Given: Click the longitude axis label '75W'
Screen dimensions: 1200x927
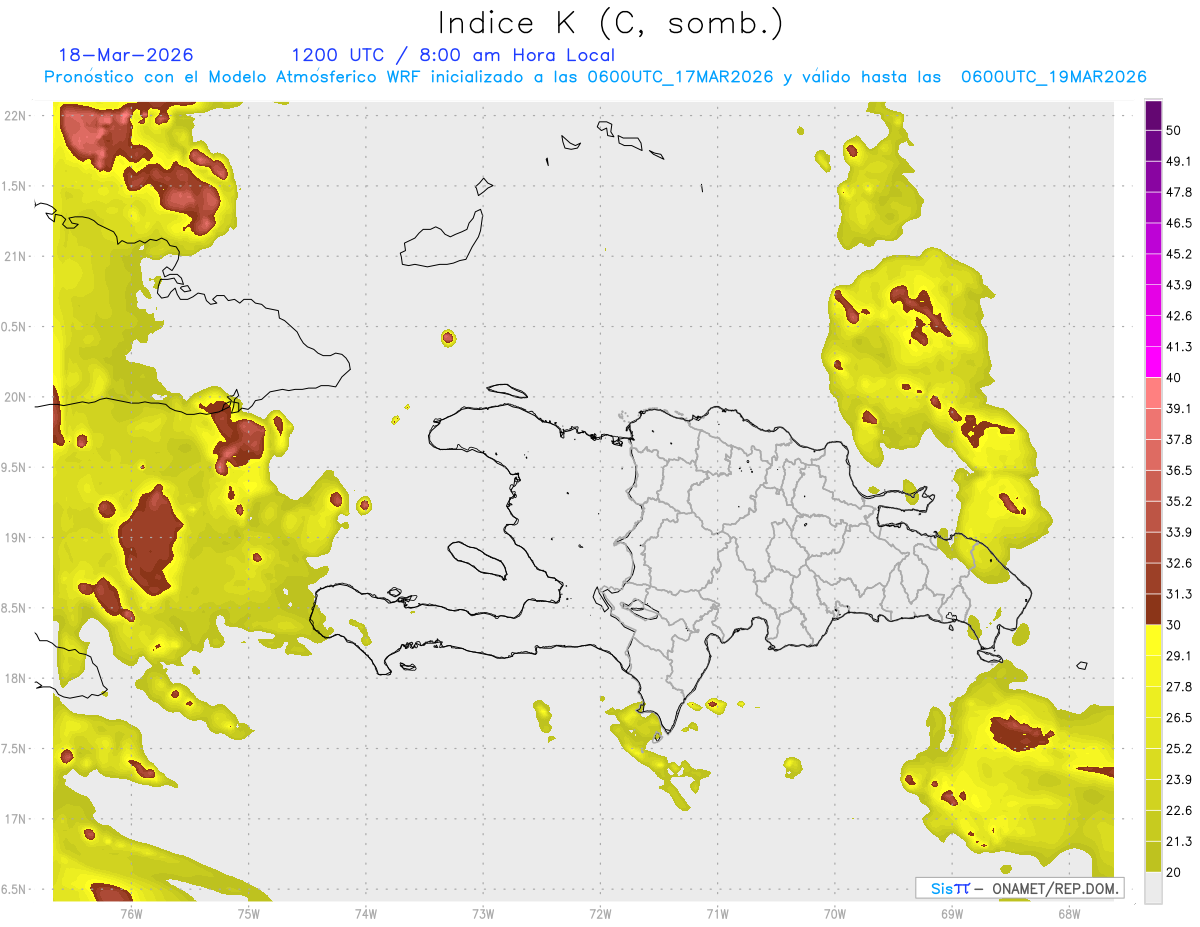Looking at the screenshot, I should [x=249, y=914].
